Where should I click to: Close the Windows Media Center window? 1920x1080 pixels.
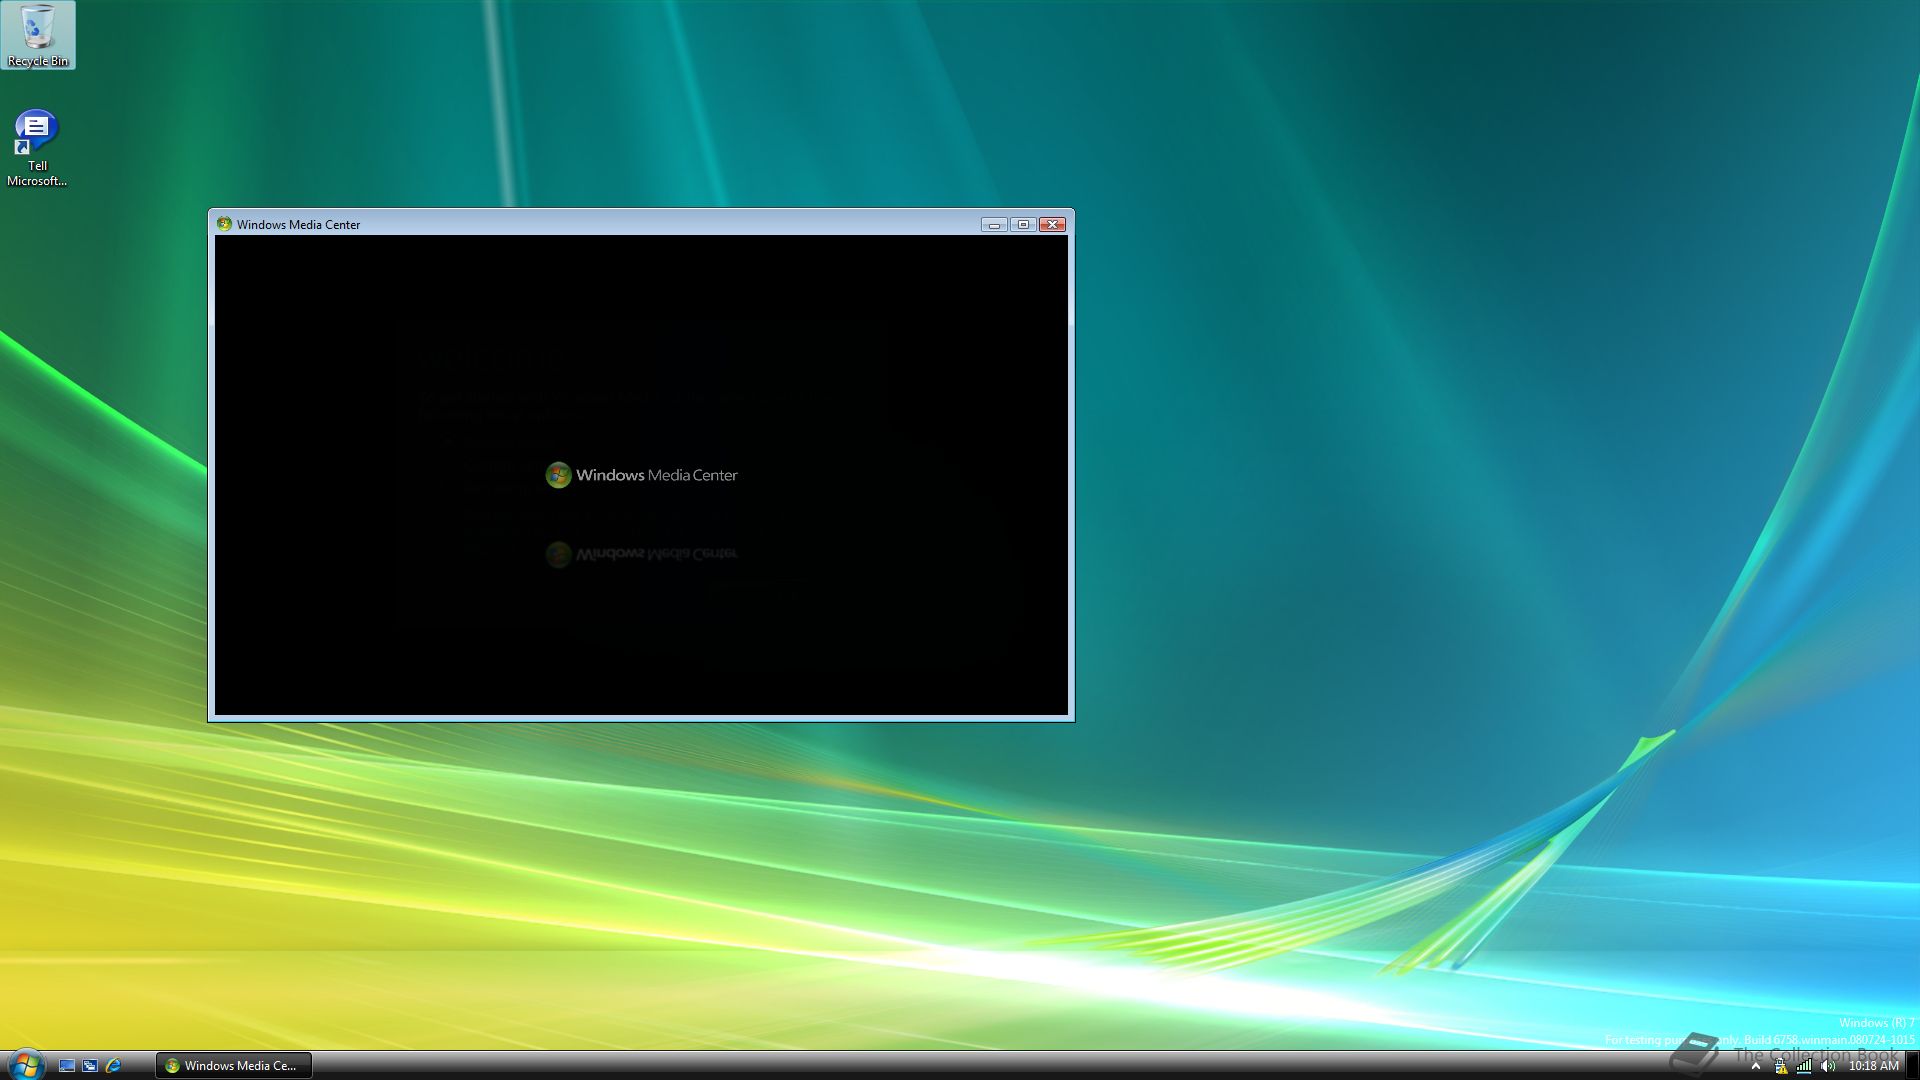click(1052, 225)
